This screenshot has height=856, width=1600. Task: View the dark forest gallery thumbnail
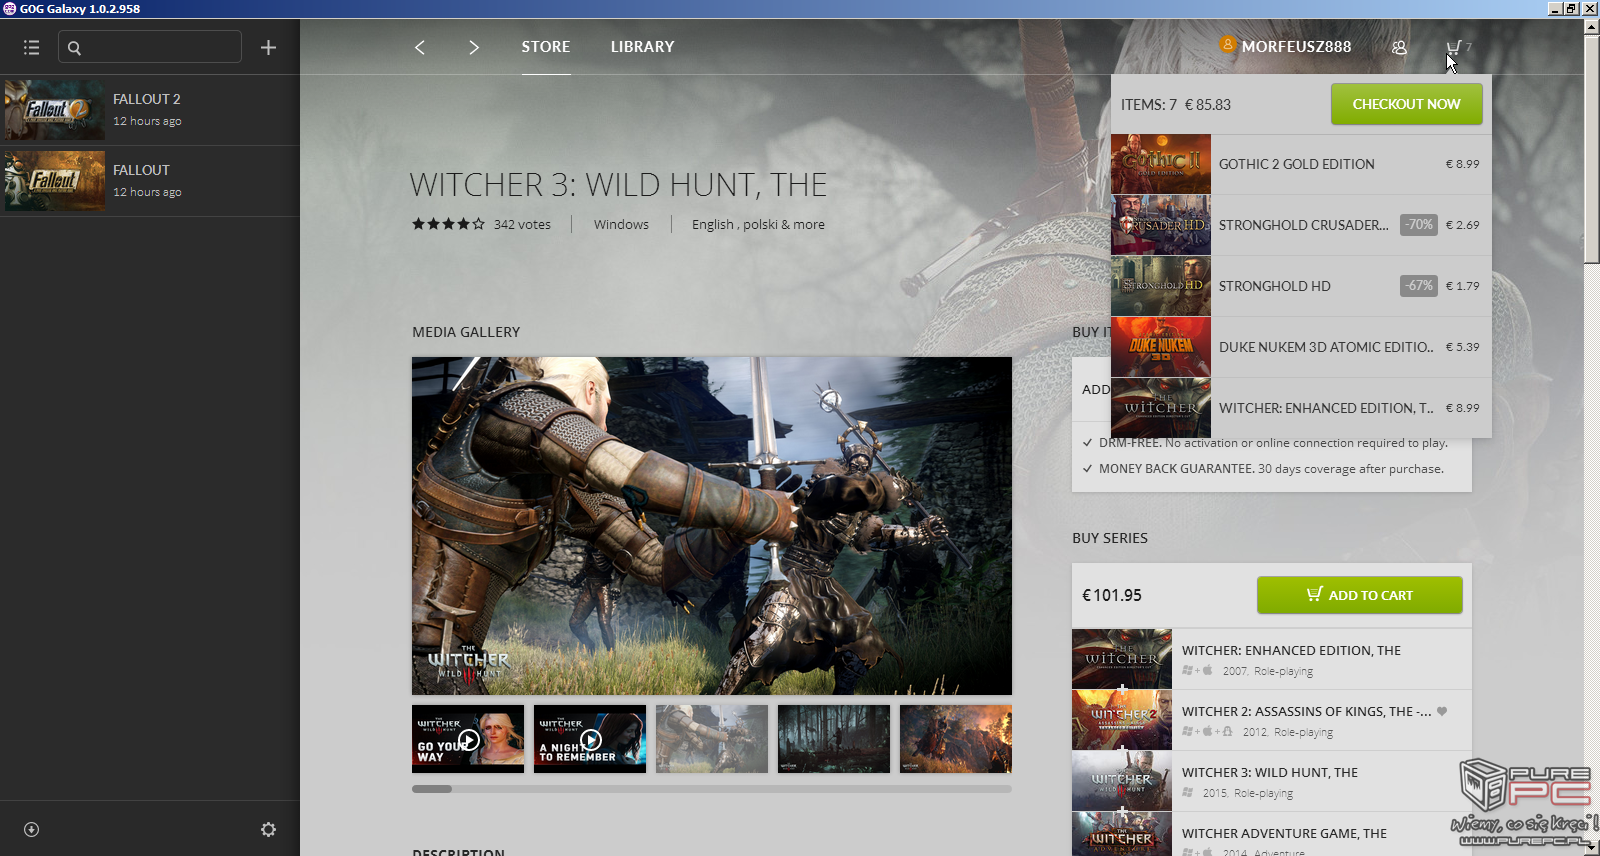(x=834, y=739)
